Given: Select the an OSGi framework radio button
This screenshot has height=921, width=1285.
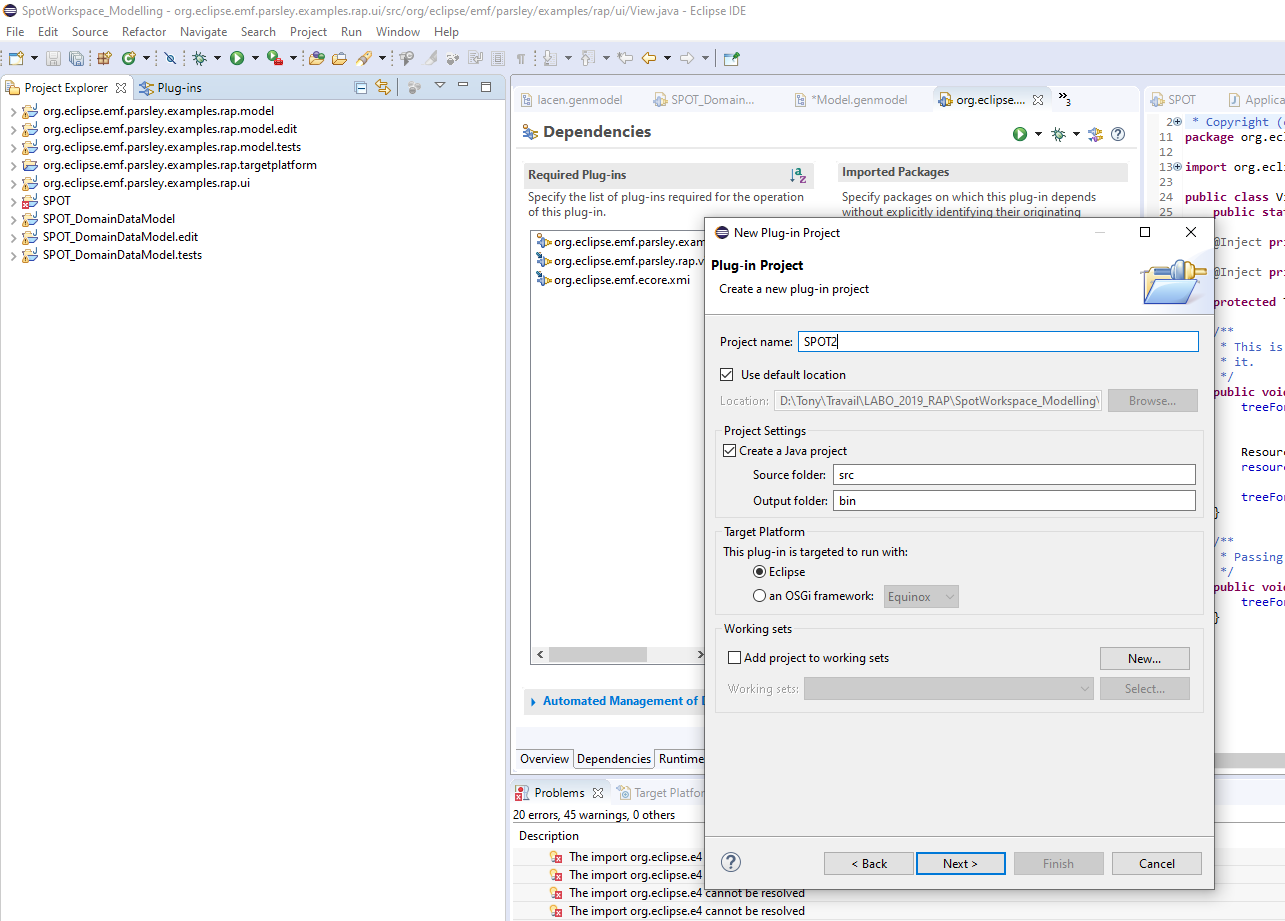Looking at the screenshot, I should 759,596.
